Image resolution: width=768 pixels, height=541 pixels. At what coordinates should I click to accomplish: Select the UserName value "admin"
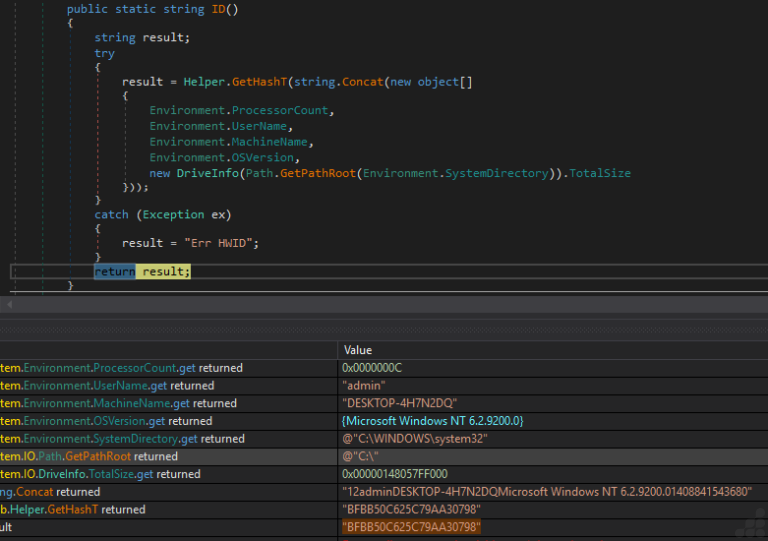tap(363, 386)
